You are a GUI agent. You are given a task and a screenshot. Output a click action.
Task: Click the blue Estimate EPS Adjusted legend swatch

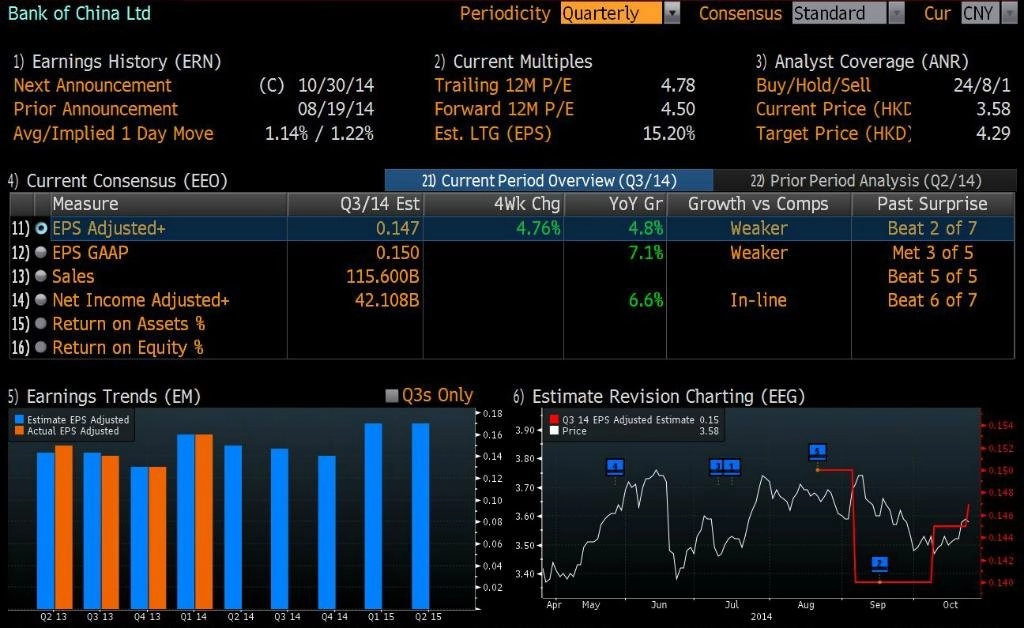[x=19, y=420]
